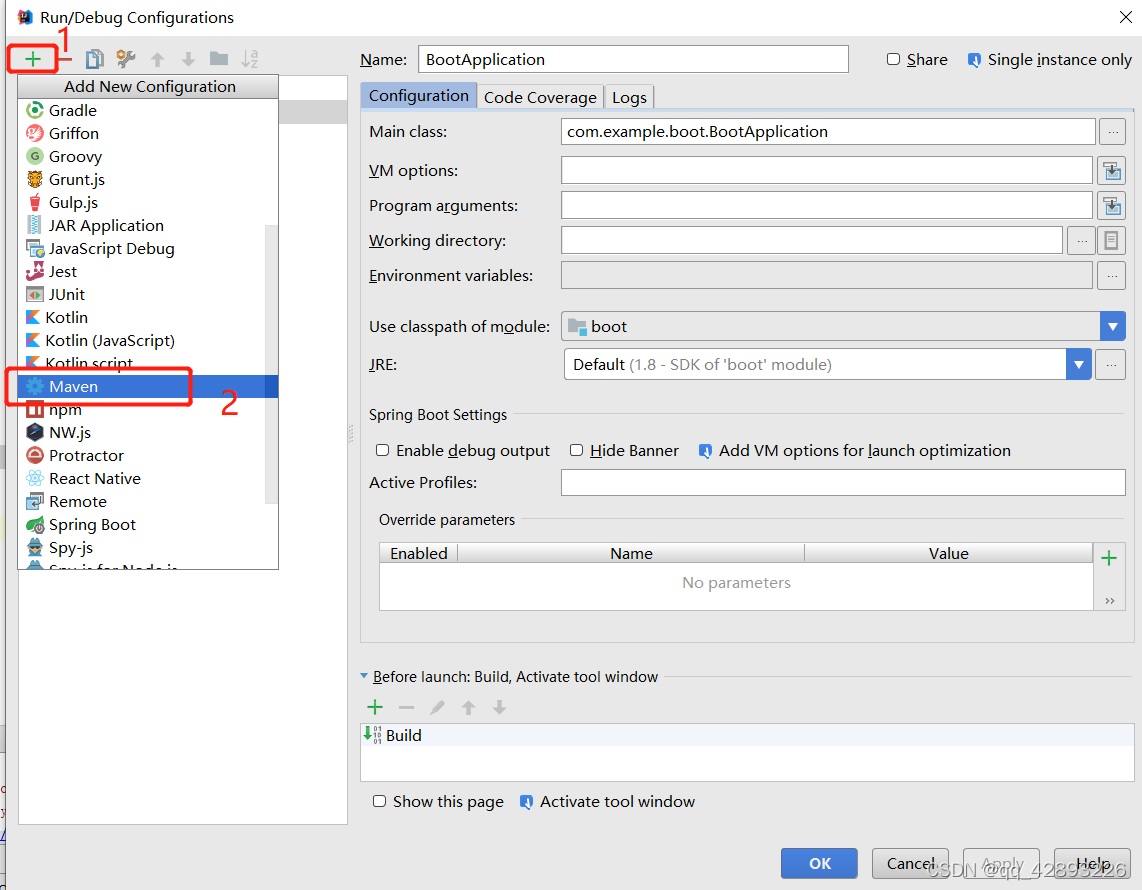Add an override parameter with green plus
Viewport: 1142px width, 890px height.
tap(1108, 558)
